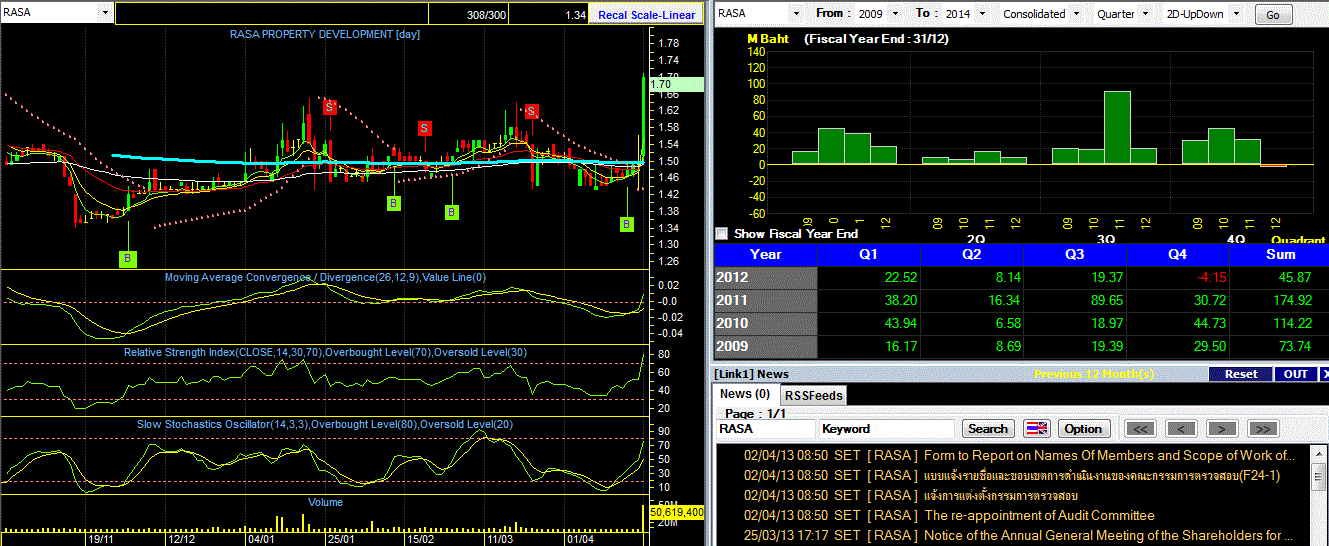Select the 2011 year row label
The width and height of the screenshot is (1329, 546).
tap(766, 300)
